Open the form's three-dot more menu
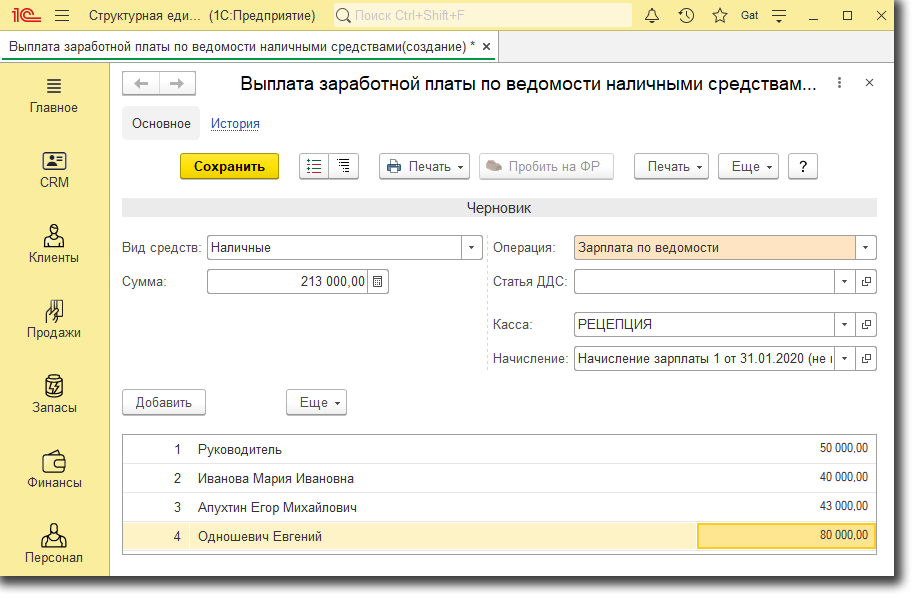The image size is (920, 600). (x=840, y=83)
